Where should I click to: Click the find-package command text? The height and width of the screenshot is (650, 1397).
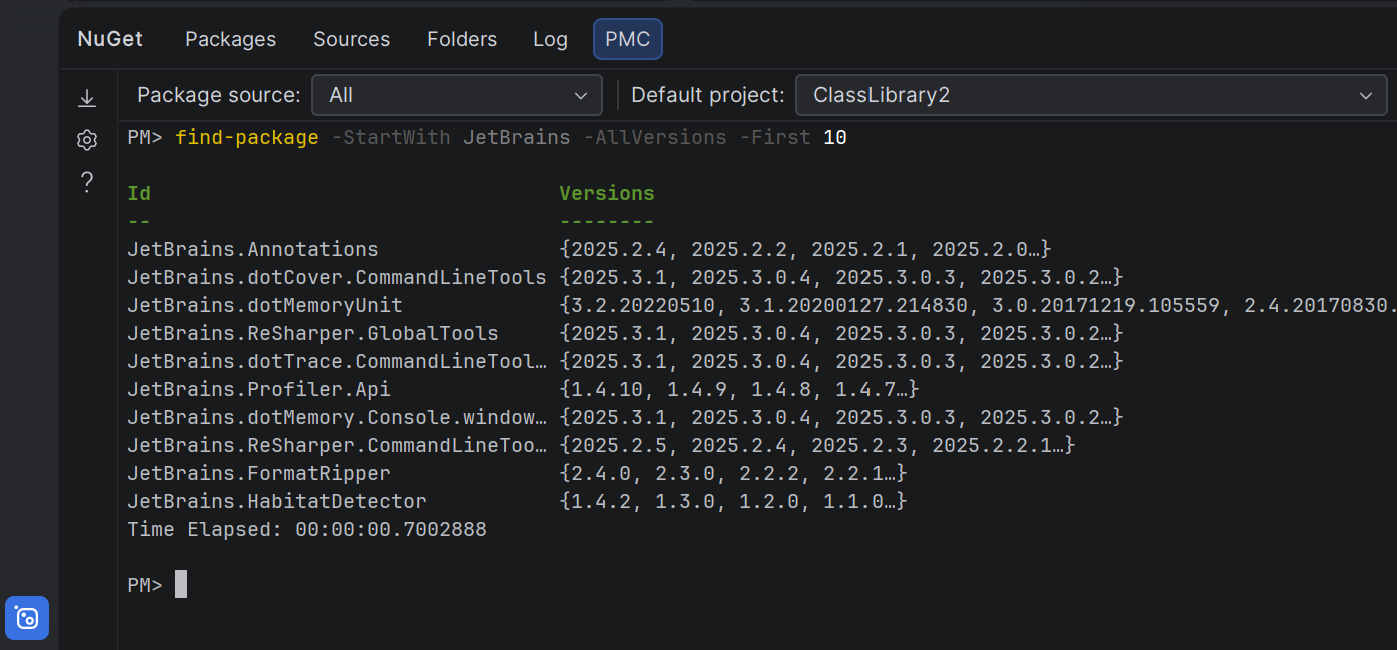pos(247,137)
